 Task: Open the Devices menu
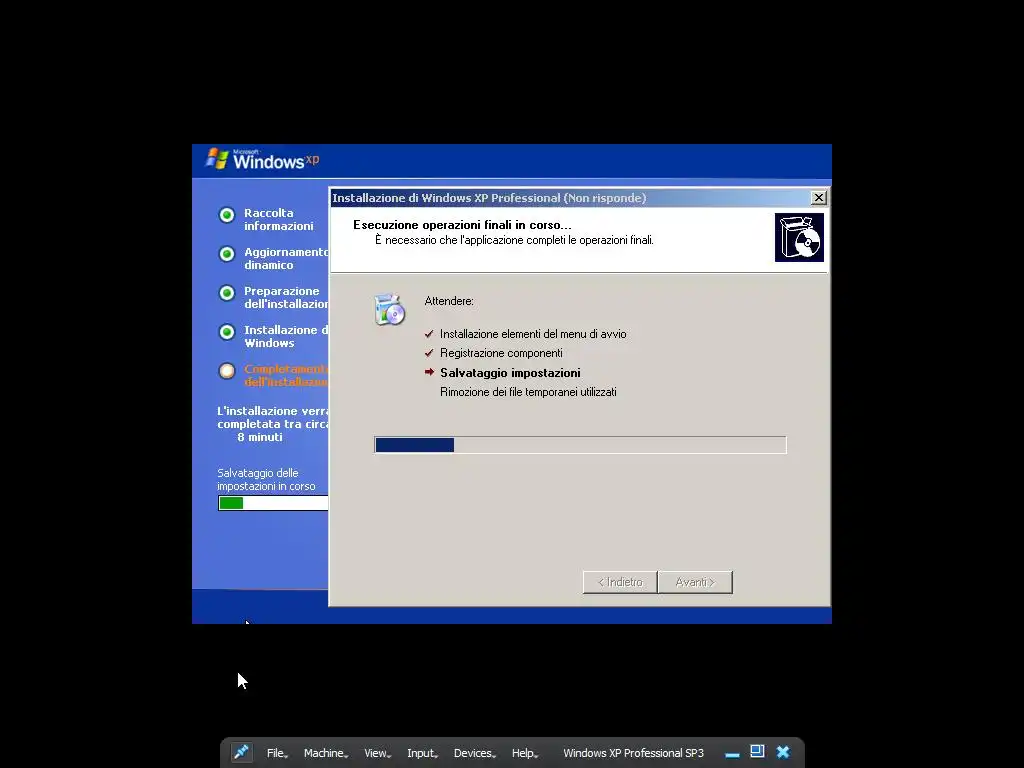point(475,753)
